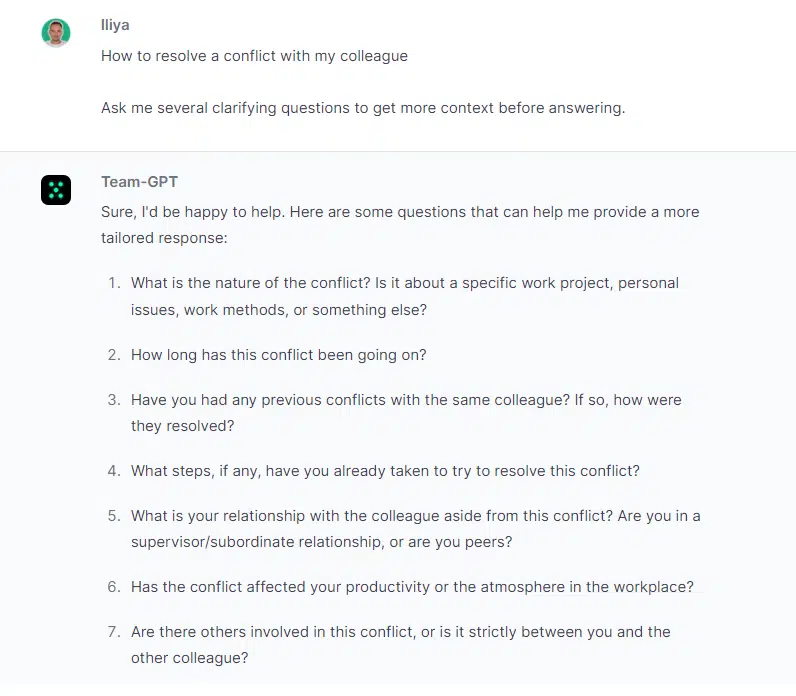Click question 6 about productivity or atmosphere
Image resolution: width=796 pixels, height=696 pixels.
point(412,587)
